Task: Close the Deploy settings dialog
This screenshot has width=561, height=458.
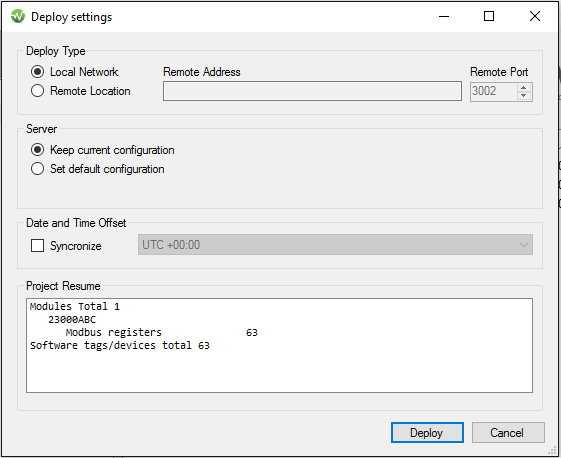Action: pyautogui.click(x=535, y=16)
